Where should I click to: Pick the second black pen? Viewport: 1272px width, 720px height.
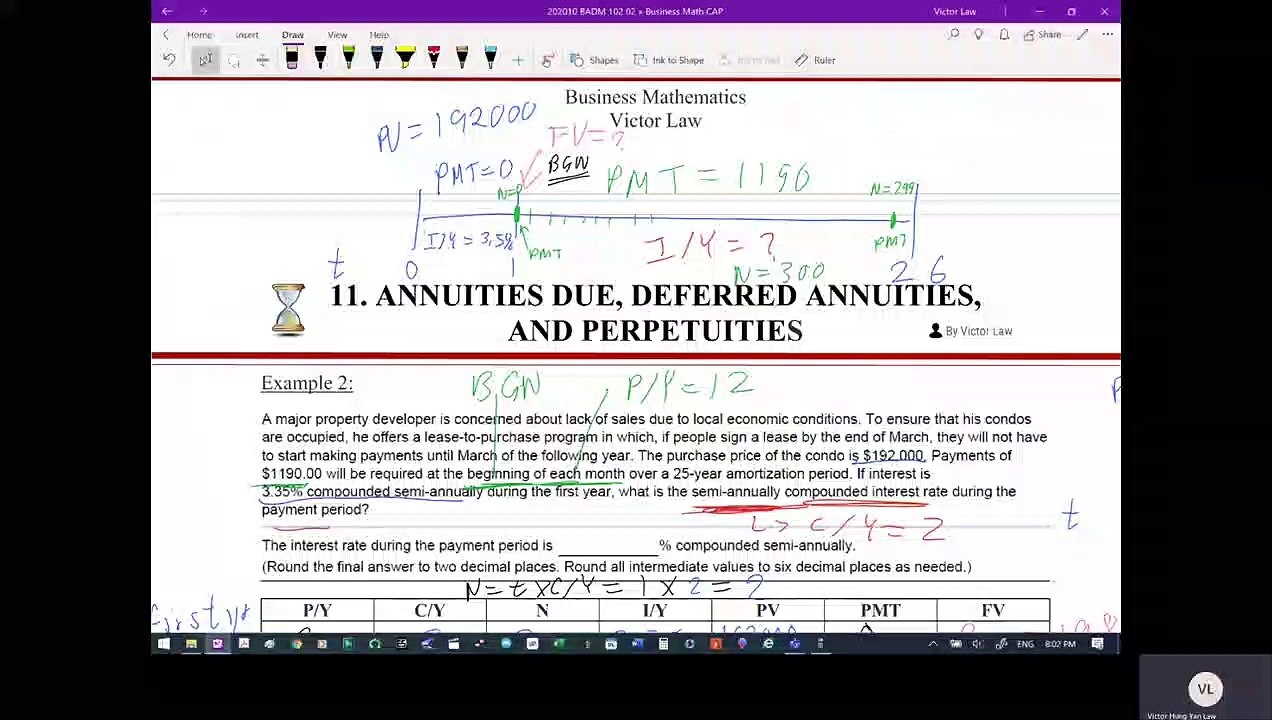tap(320, 59)
